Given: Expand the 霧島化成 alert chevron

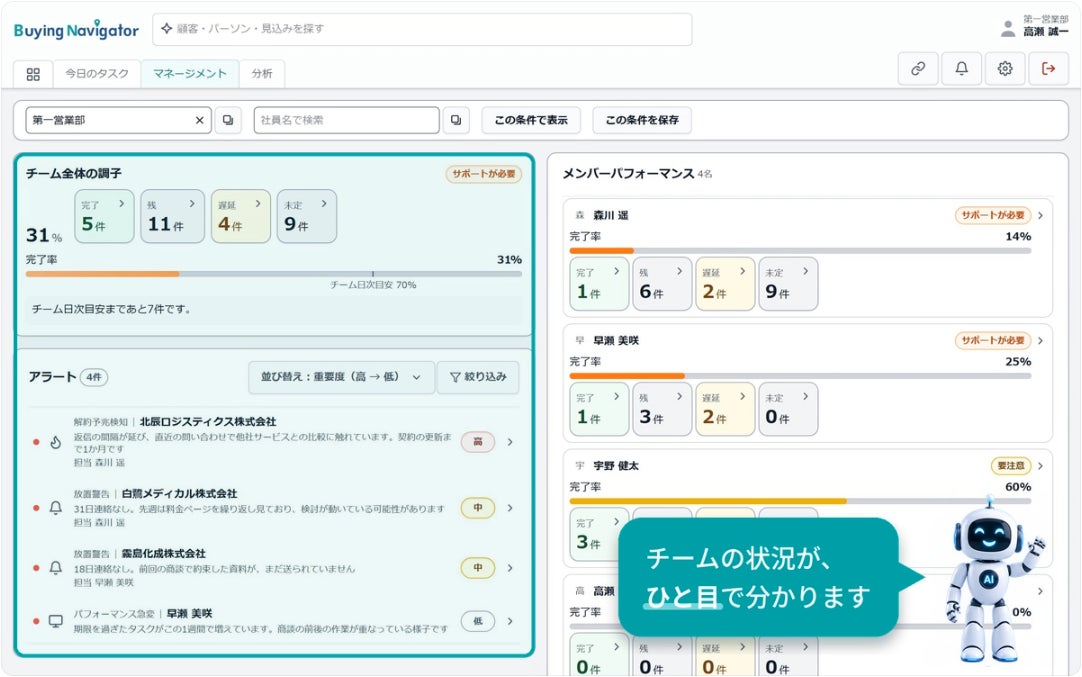Looking at the screenshot, I should coord(510,568).
